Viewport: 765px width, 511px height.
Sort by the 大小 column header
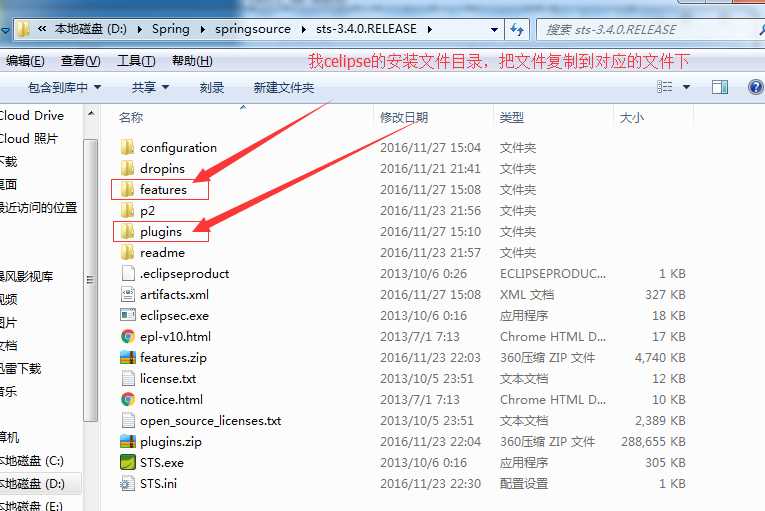coord(631,117)
